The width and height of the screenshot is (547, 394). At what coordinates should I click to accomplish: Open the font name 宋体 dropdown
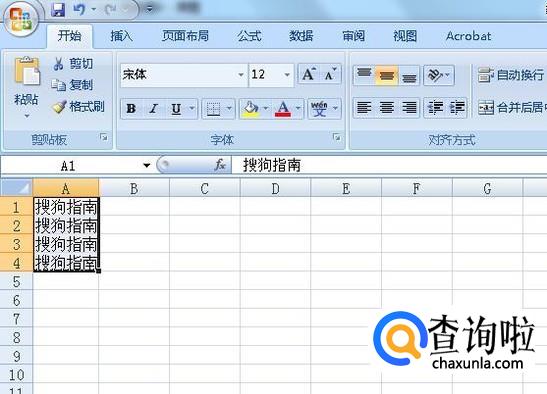(x=241, y=75)
